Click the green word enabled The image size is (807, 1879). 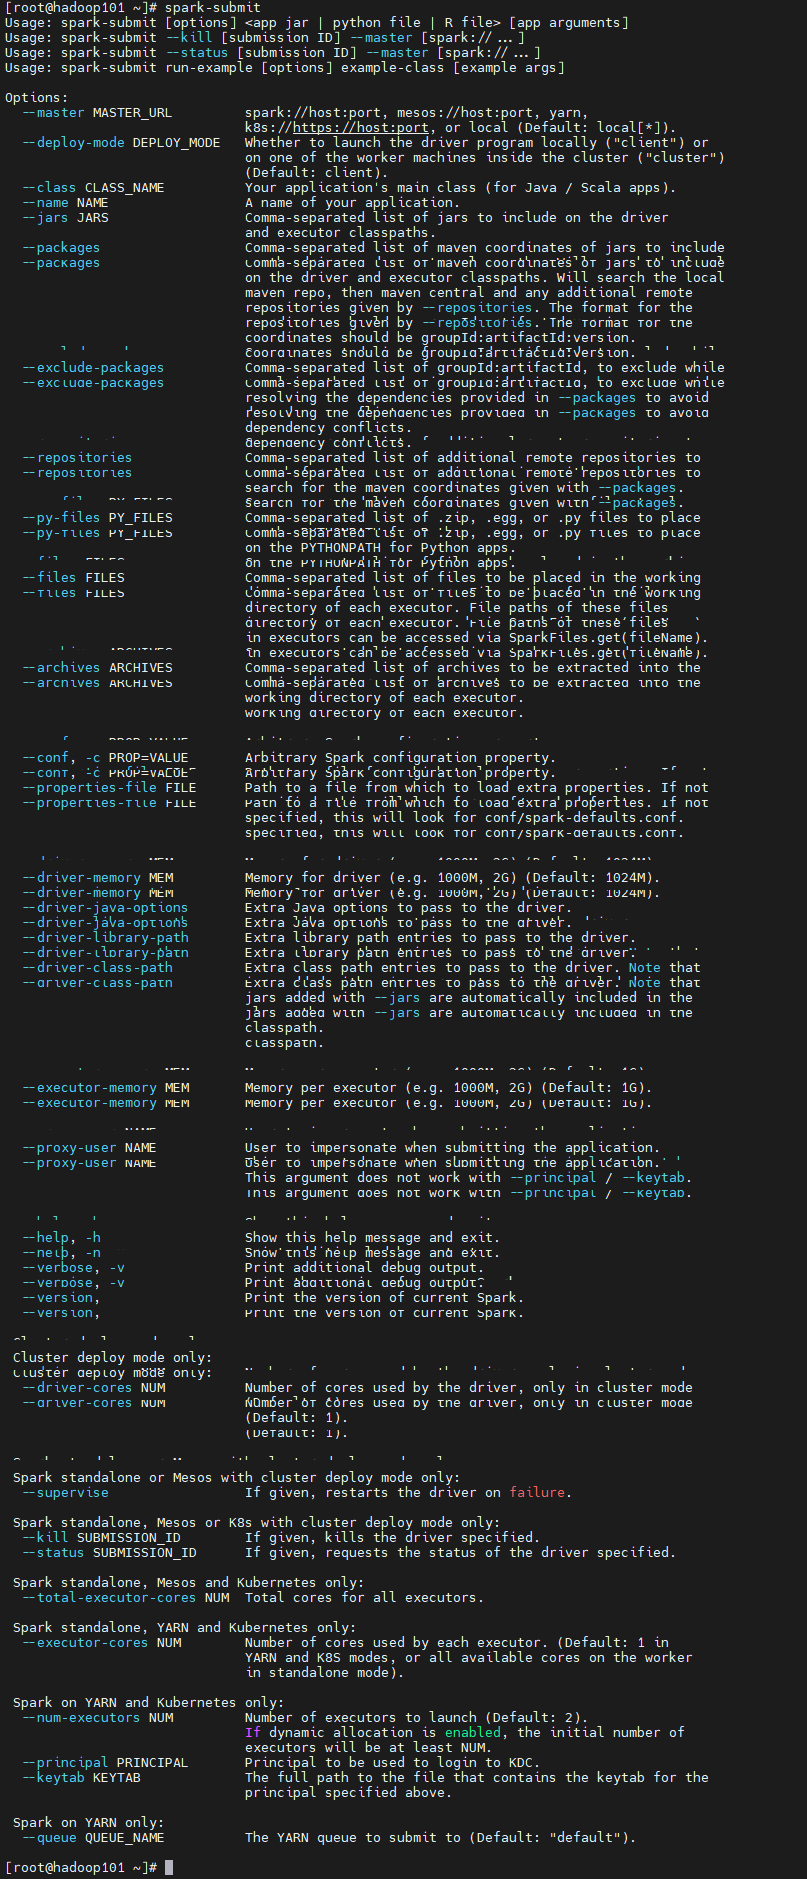tap(473, 1733)
